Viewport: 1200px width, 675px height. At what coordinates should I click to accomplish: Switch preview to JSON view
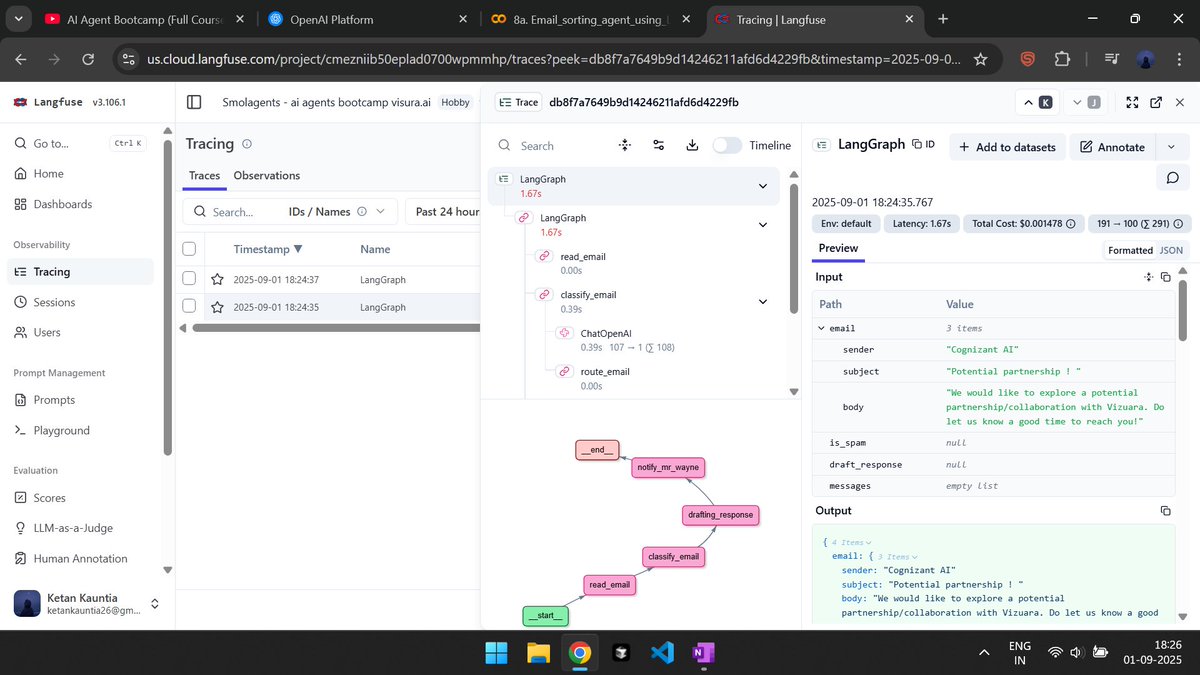click(1171, 250)
